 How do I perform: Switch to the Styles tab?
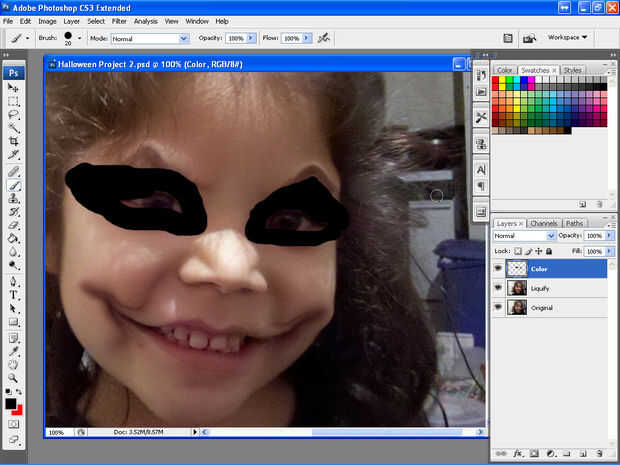572,70
